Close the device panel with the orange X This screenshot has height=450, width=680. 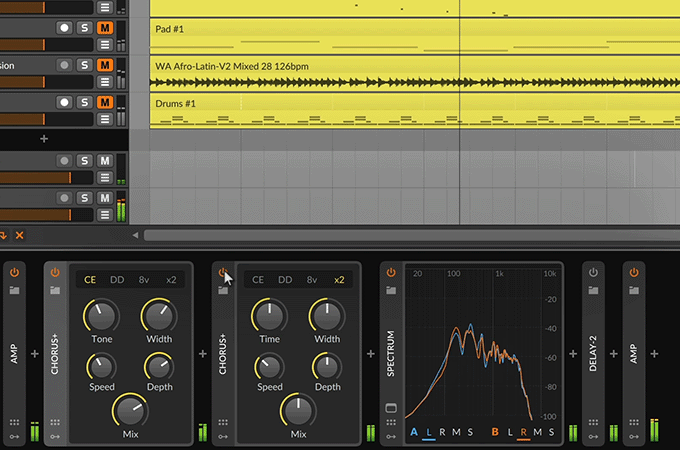(x=20, y=235)
